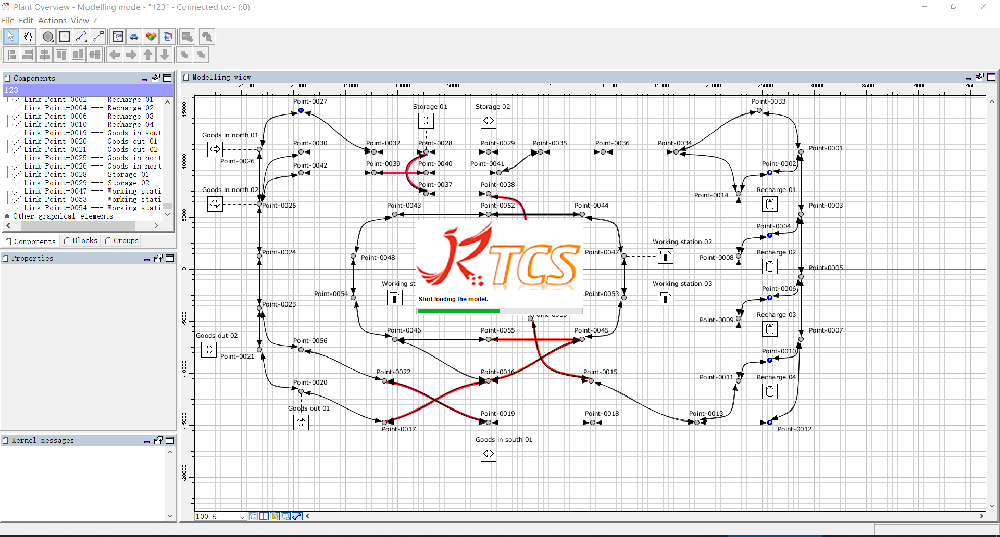Click the Point-0027 node on the canvas
This screenshot has width=1000, height=537.
pyautogui.click(x=300, y=111)
